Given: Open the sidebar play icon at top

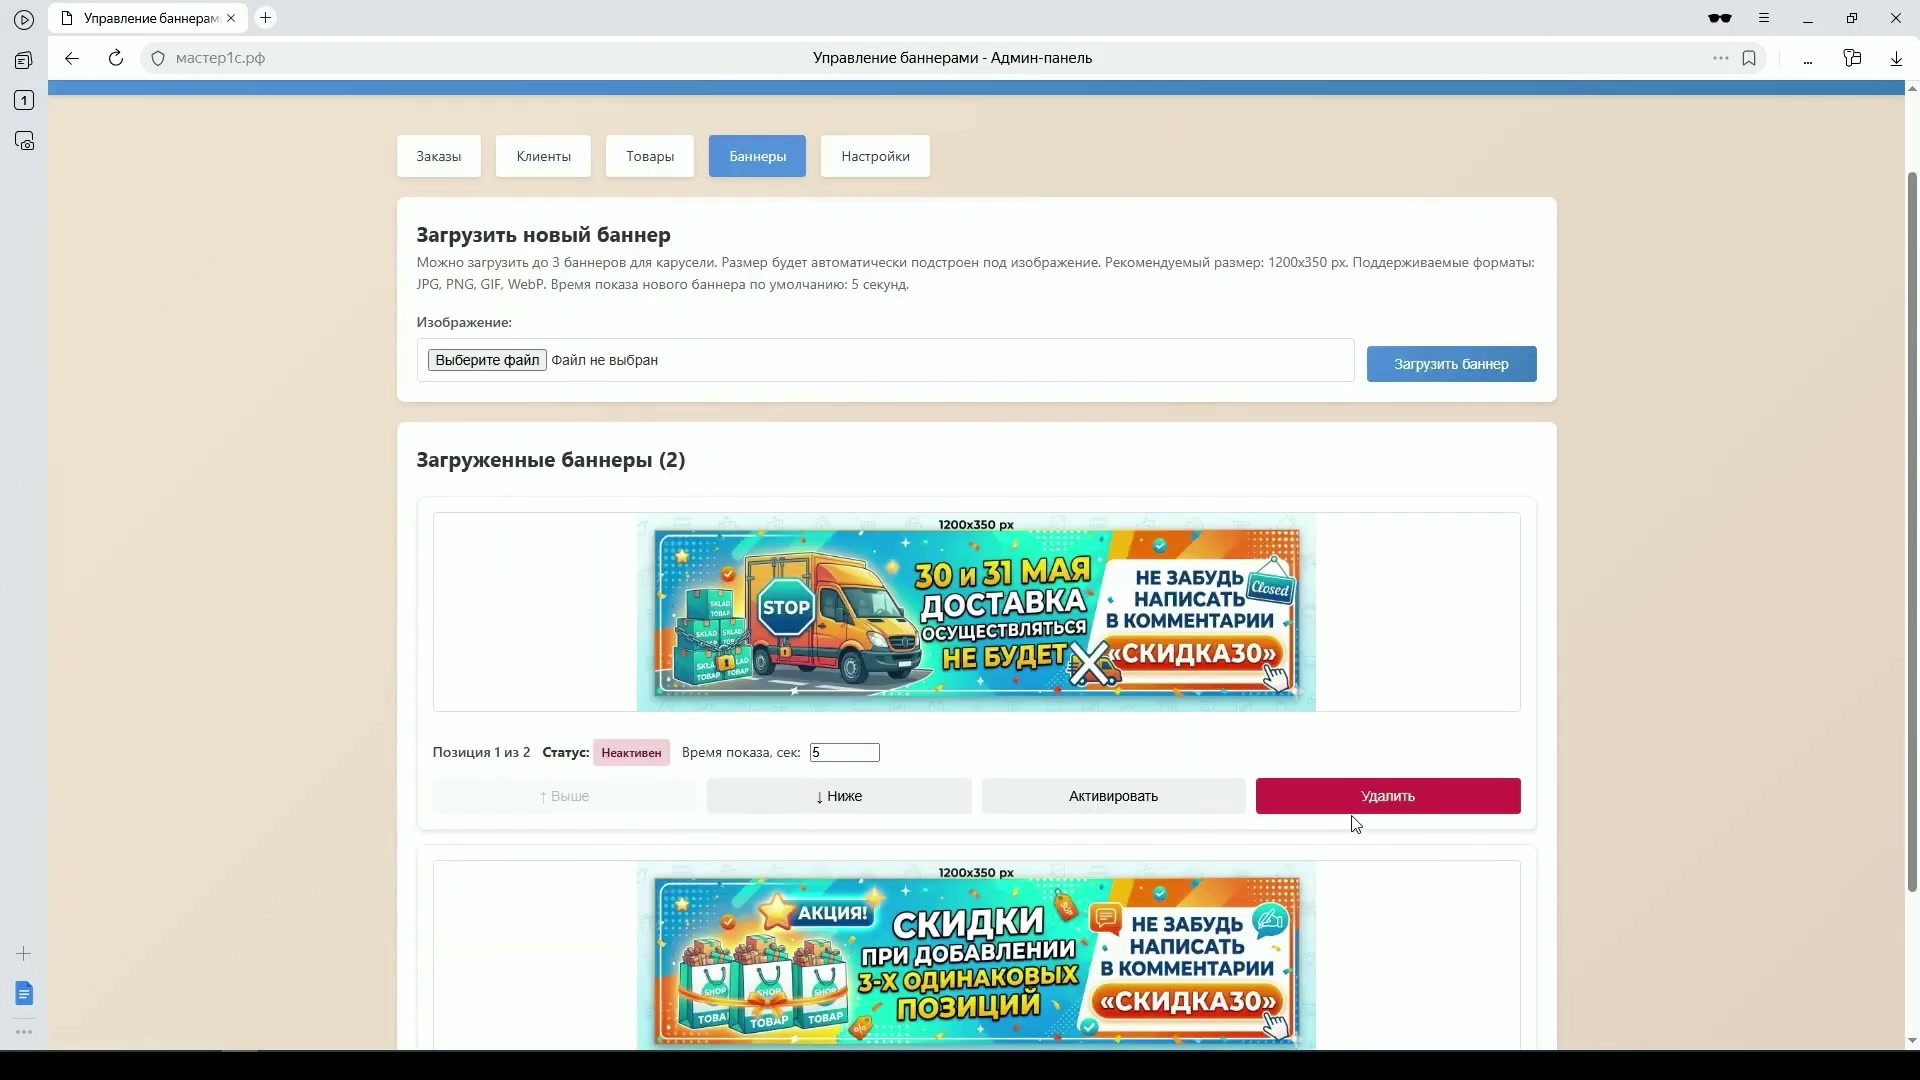Looking at the screenshot, I should click(x=24, y=19).
